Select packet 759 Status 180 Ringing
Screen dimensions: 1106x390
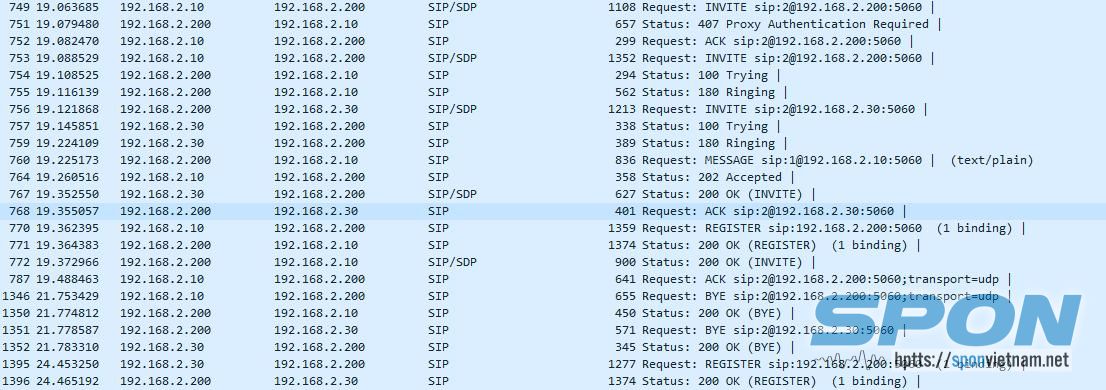pyautogui.click(x=553, y=142)
